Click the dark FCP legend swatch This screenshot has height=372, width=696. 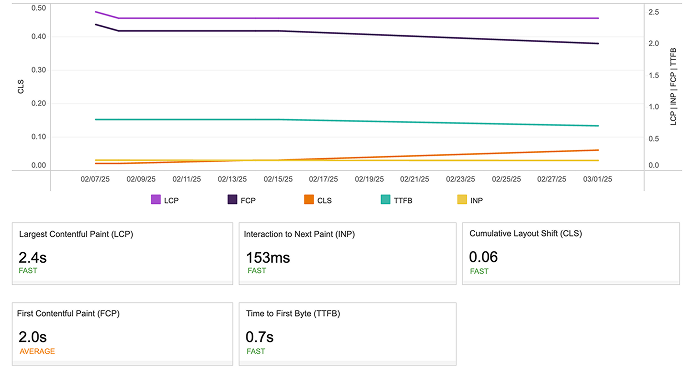tap(232, 200)
